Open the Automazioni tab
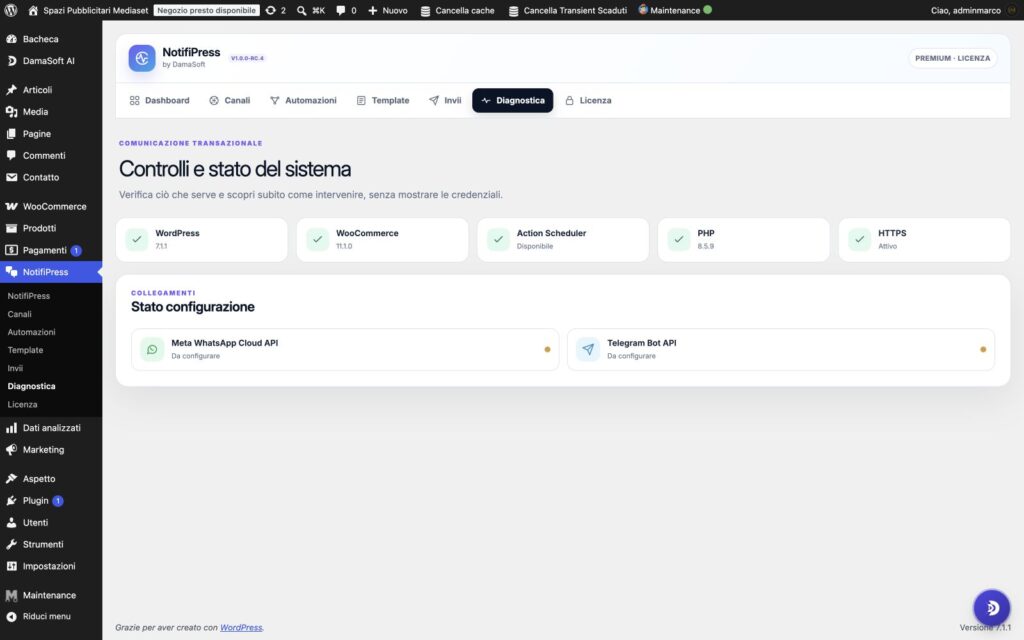The width and height of the screenshot is (1024, 640). (303, 101)
